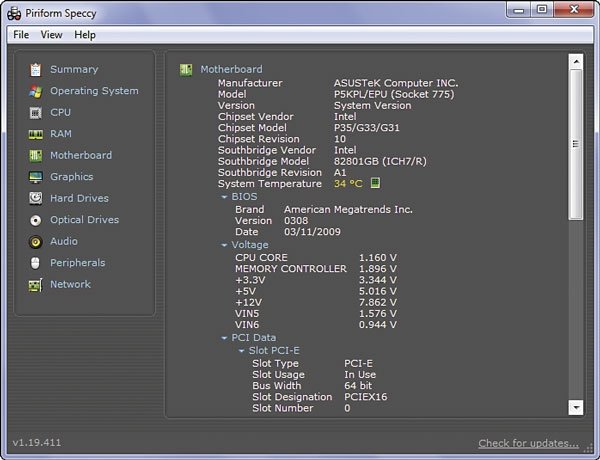The height and width of the screenshot is (460, 600).
Task: Open the Graphics section
Action: (x=72, y=176)
